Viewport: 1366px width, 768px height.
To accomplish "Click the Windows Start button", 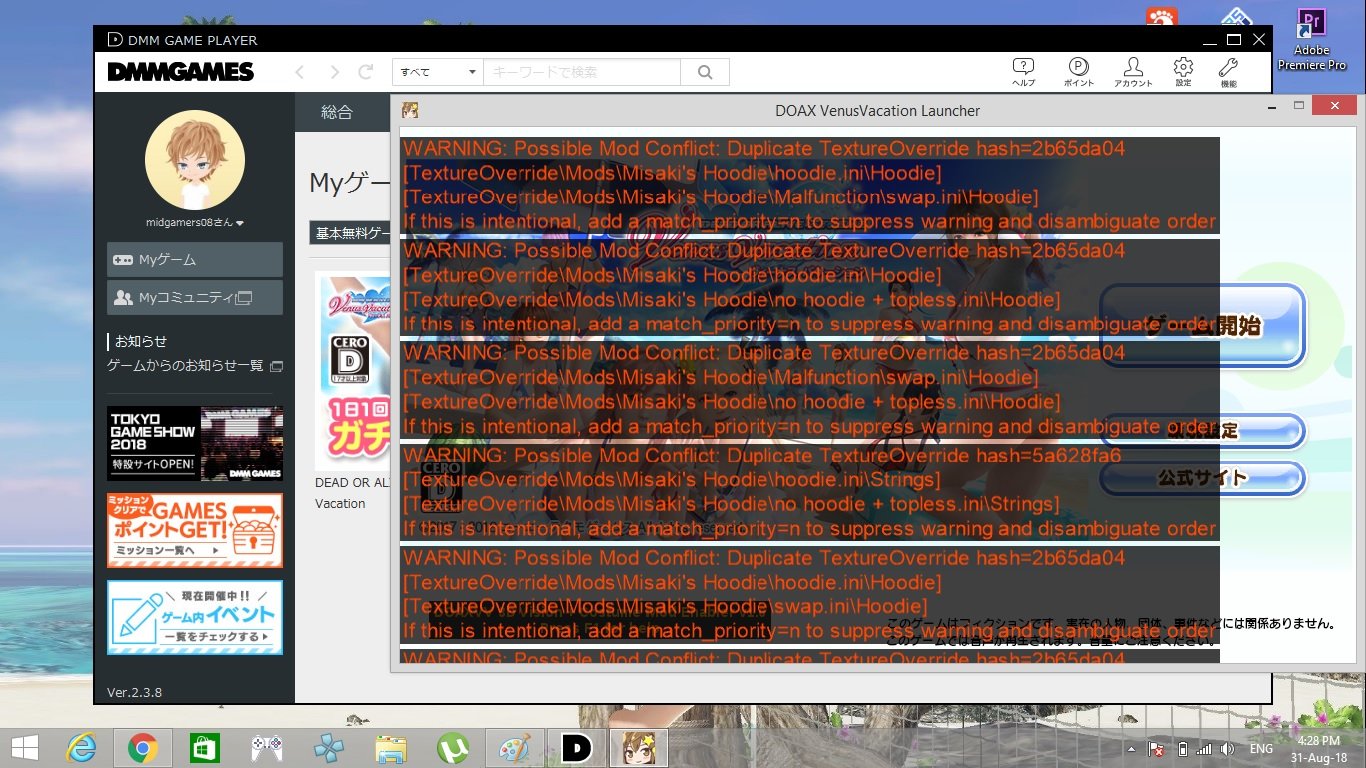I will point(24,748).
